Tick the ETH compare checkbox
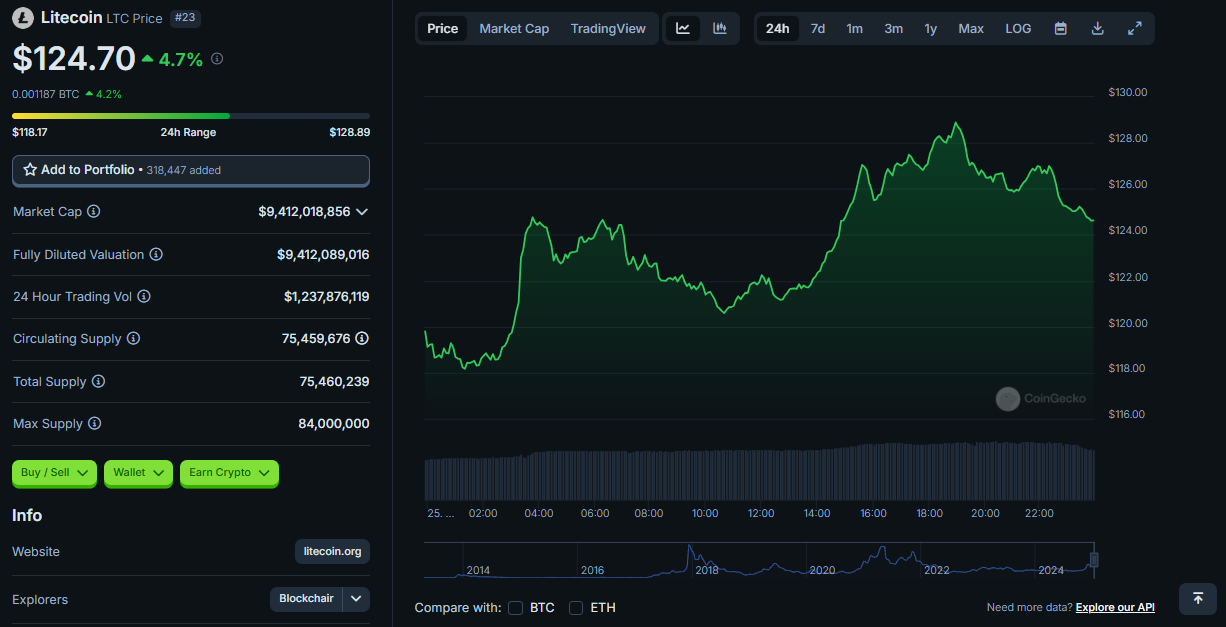Viewport: 1226px width, 627px height. (576, 608)
